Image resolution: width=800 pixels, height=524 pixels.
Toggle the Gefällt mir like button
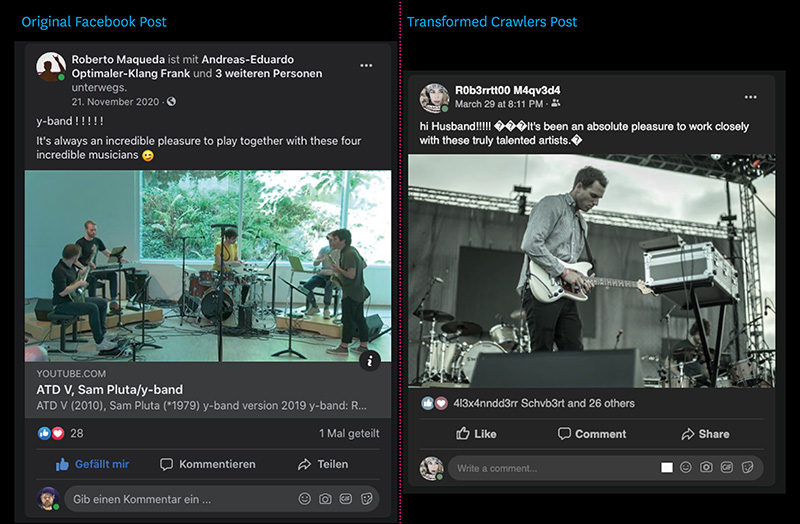point(92,464)
